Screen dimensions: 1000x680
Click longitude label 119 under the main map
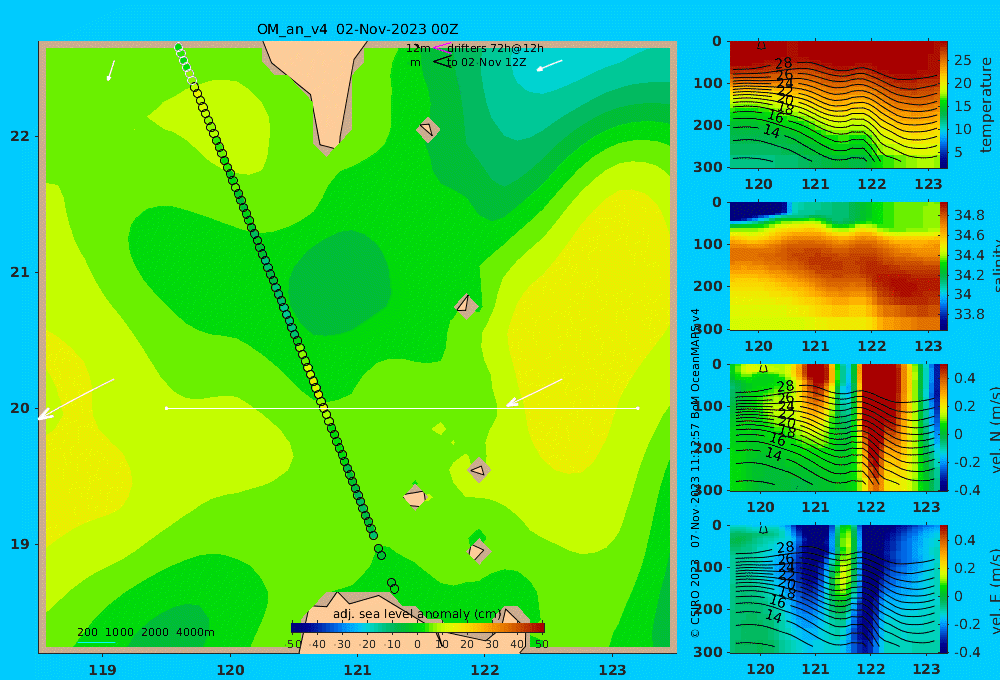point(102,670)
